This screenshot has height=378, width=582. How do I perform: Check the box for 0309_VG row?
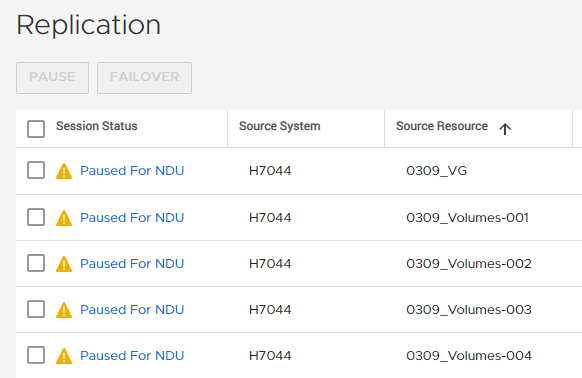click(x=36, y=170)
